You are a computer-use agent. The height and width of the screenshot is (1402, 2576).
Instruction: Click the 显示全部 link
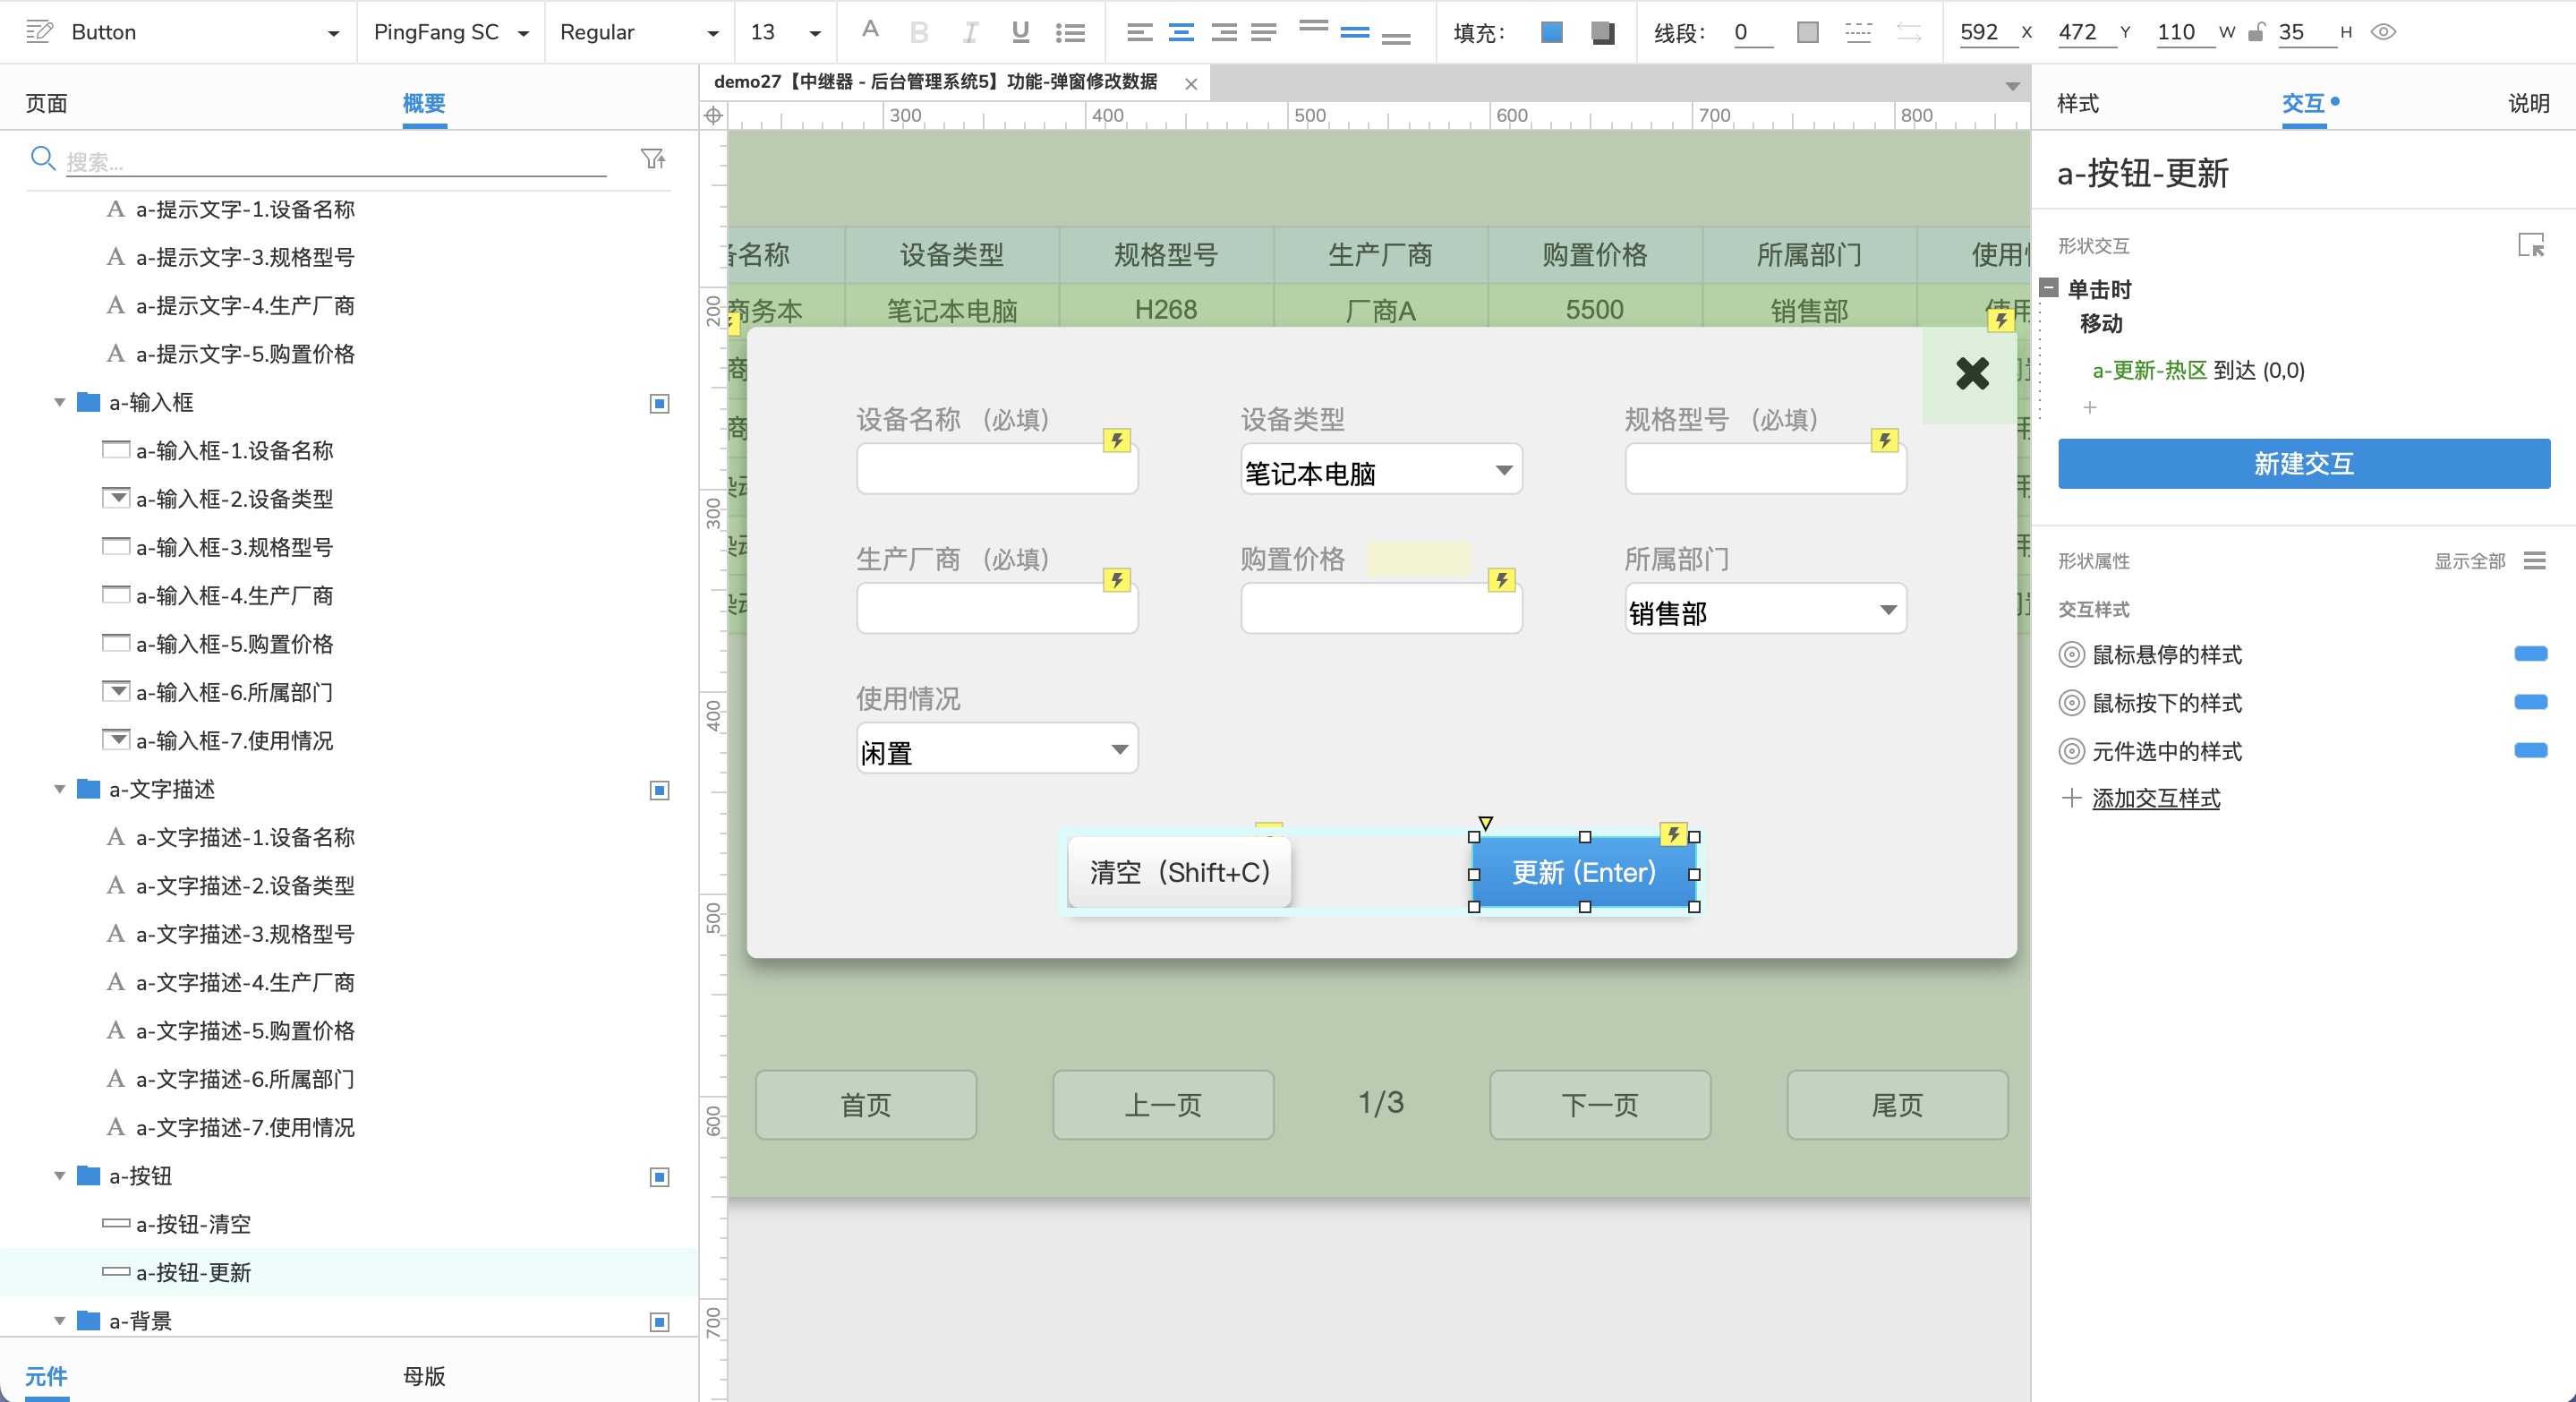pos(2469,561)
